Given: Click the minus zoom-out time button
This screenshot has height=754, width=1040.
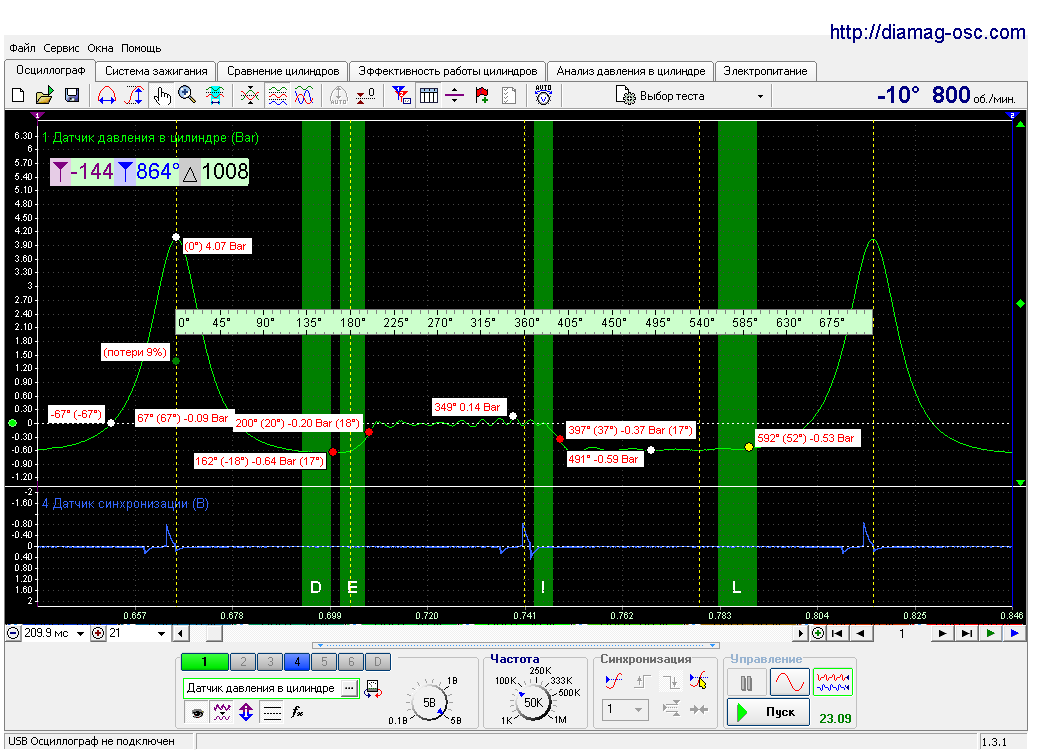Looking at the screenshot, I should (13, 633).
